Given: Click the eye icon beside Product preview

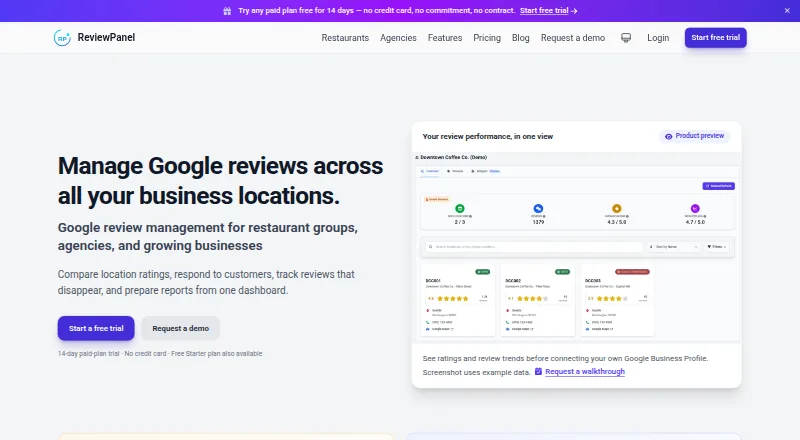Looking at the screenshot, I should 668,136.
